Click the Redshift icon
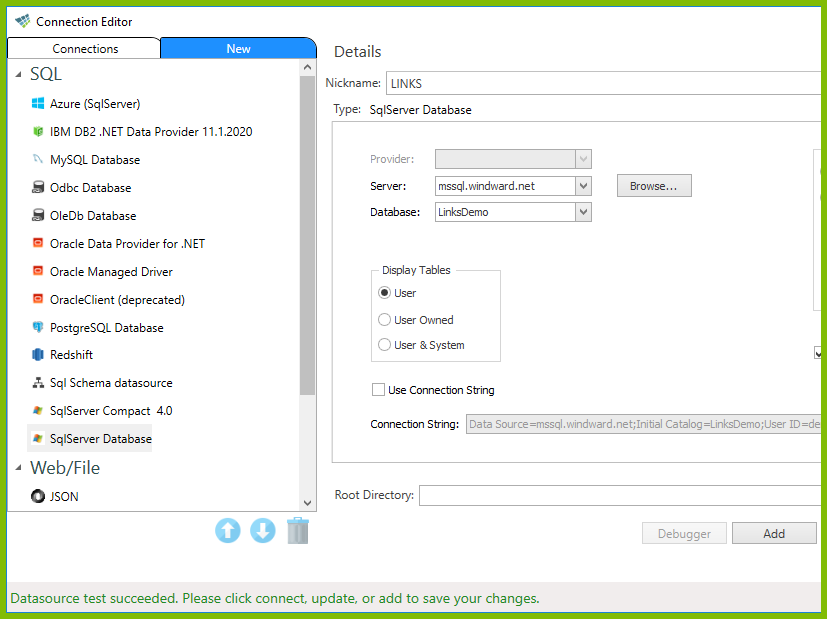The image size is (827, 619). click(38, 354)
